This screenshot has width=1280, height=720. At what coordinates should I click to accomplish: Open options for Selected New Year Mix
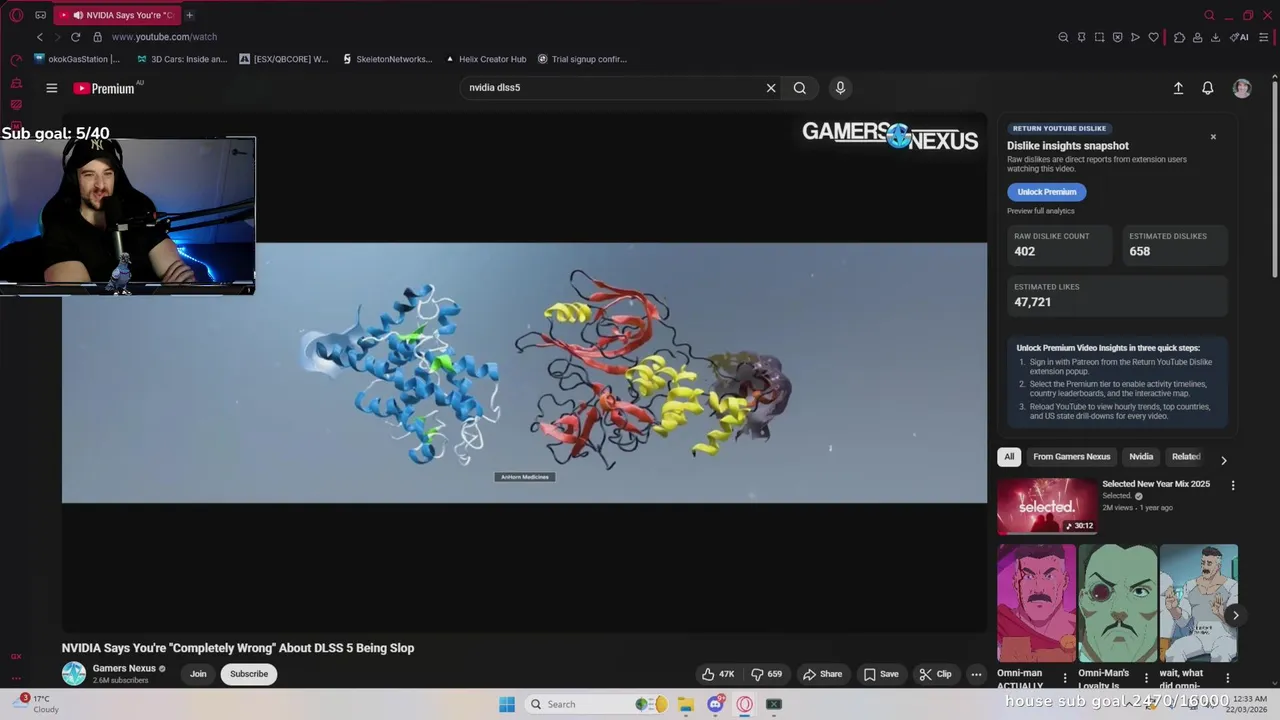pos(1233,485)
